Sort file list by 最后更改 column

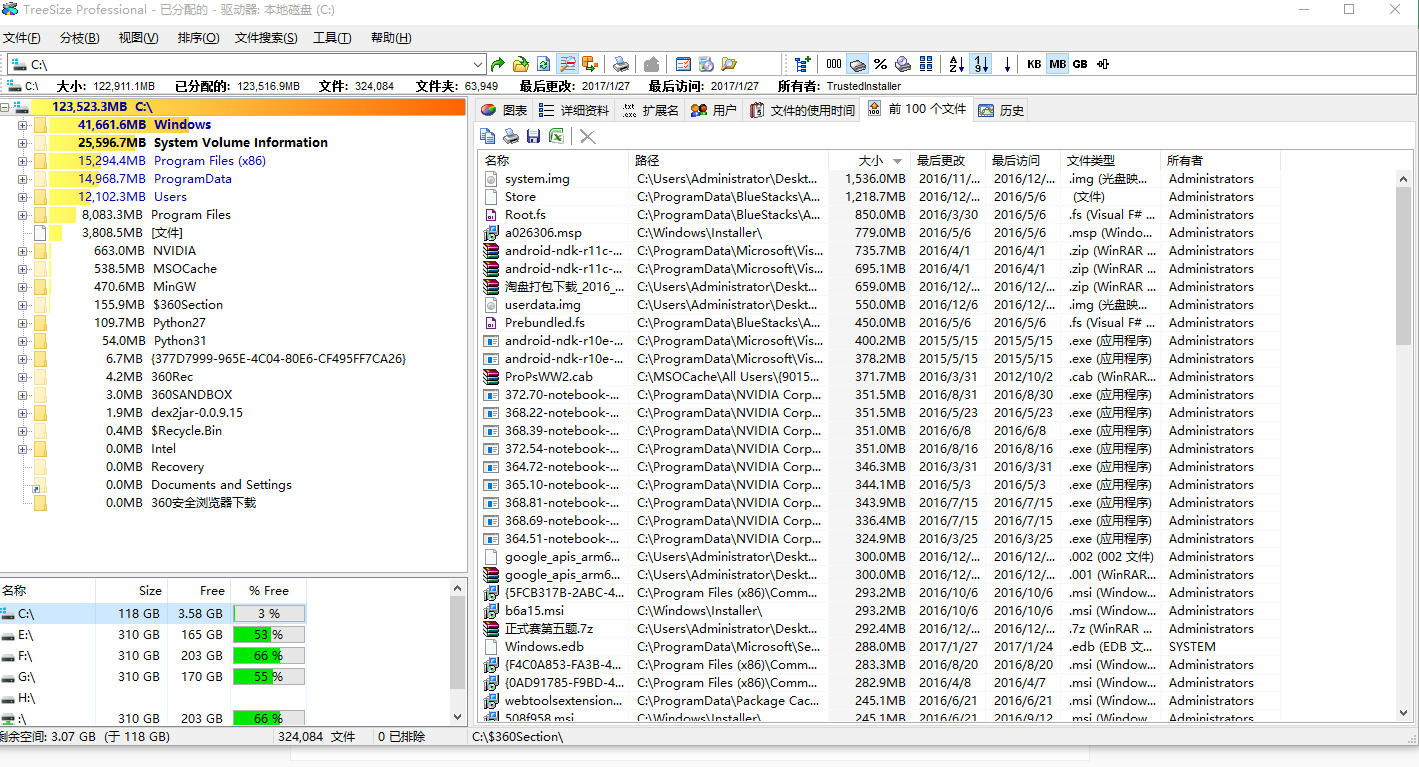coord(949,160)
